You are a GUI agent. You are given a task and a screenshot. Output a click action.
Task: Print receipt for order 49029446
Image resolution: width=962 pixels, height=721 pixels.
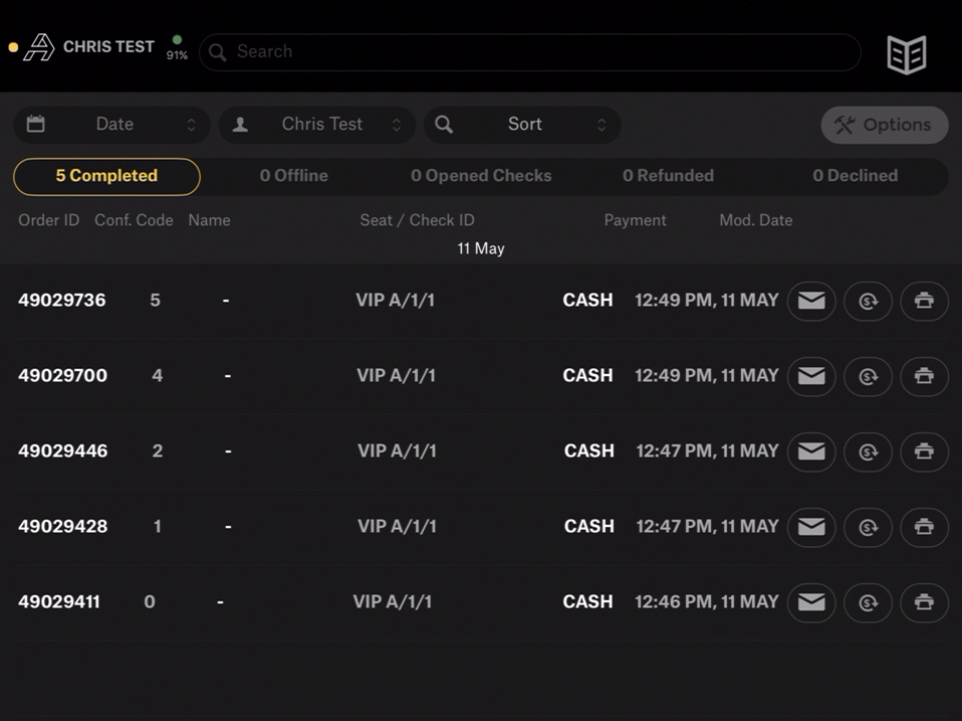point(924,452)
